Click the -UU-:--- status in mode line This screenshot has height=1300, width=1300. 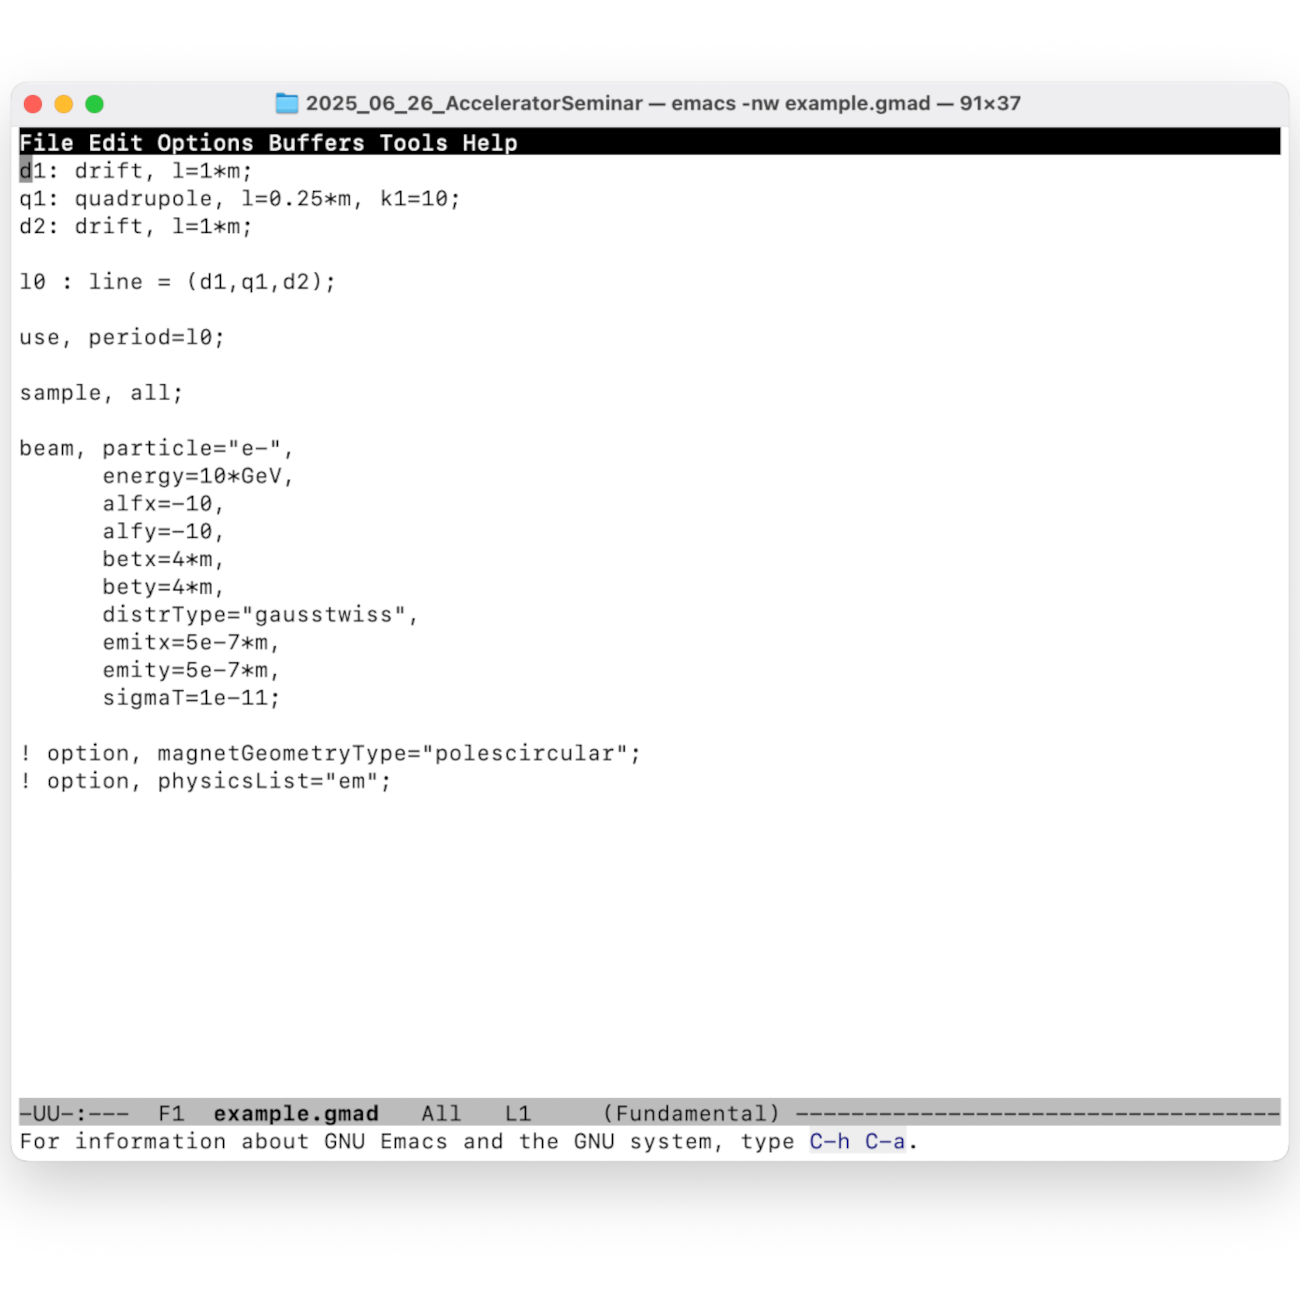(74, 1113)
